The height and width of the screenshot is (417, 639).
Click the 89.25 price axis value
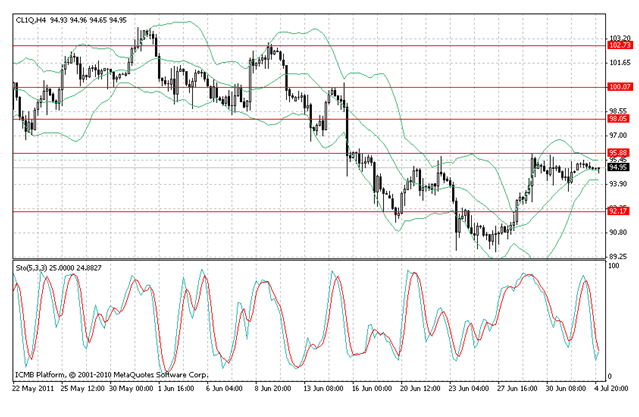tap(620, 256)
